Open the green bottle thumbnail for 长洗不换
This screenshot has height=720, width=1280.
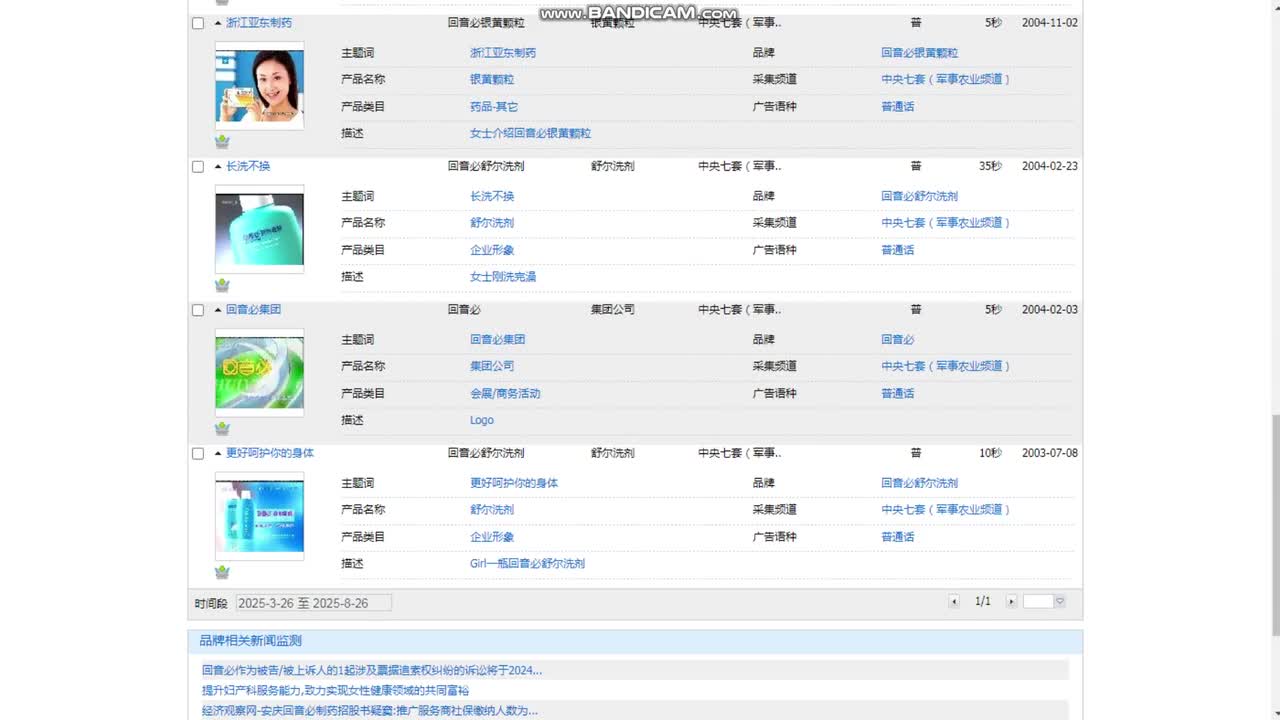click(x=260, y=229)
